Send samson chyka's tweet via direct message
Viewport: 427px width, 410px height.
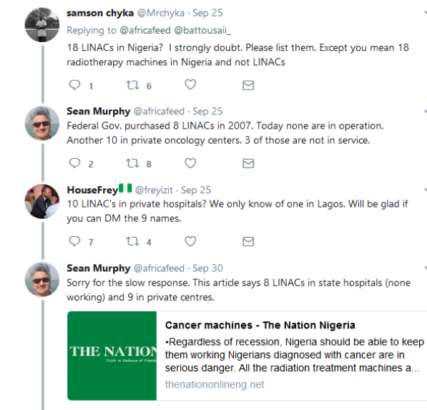248,85
